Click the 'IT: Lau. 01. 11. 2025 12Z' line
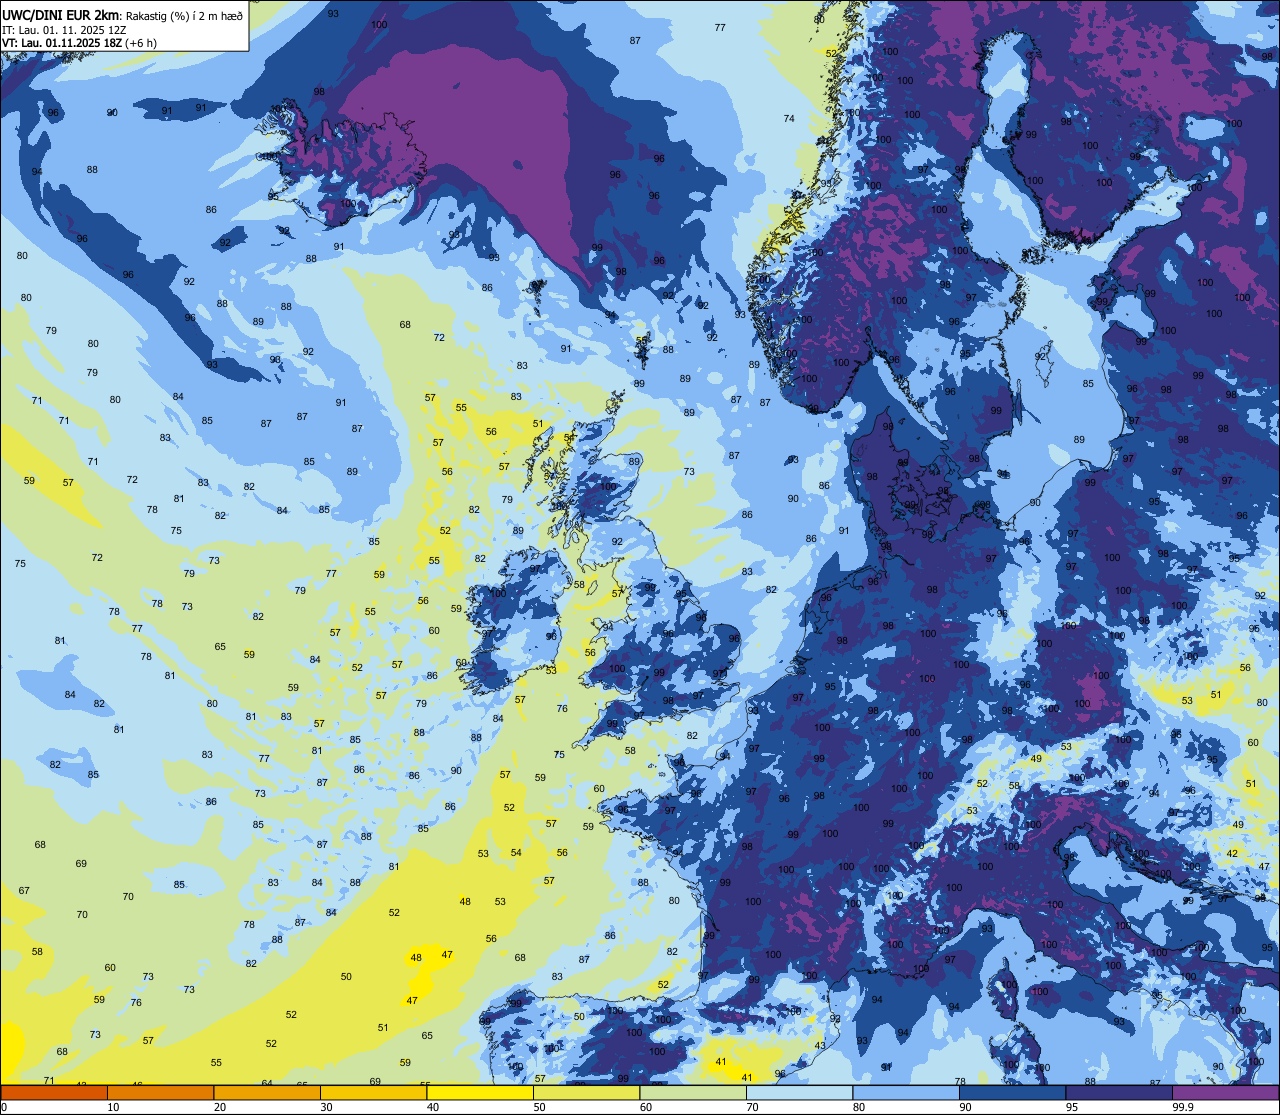The height and width of the screenshot is (1115, 1280). click(64, 29)
